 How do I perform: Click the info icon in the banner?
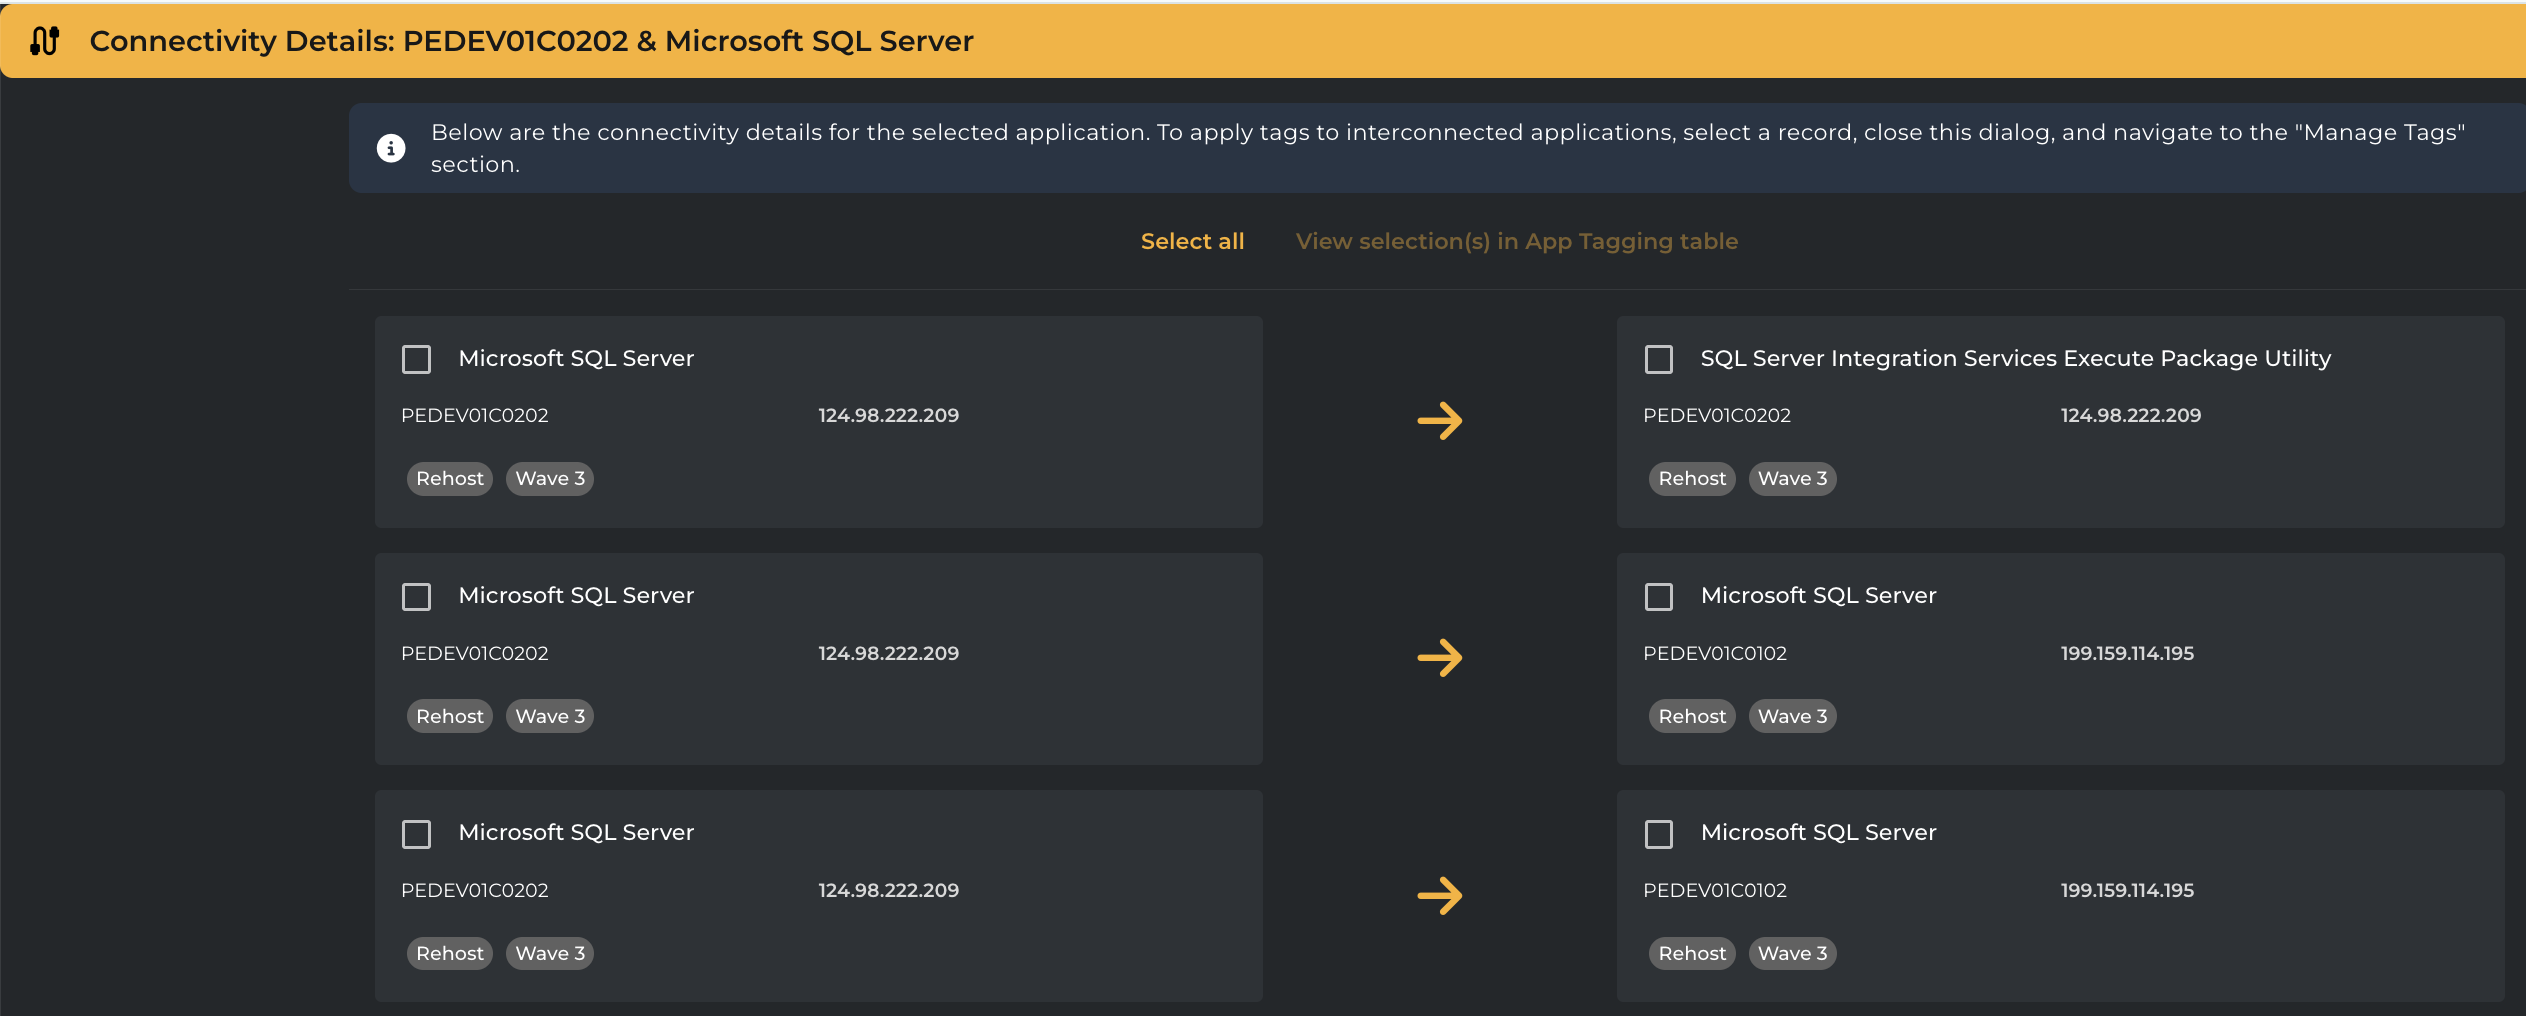point(391,148)
